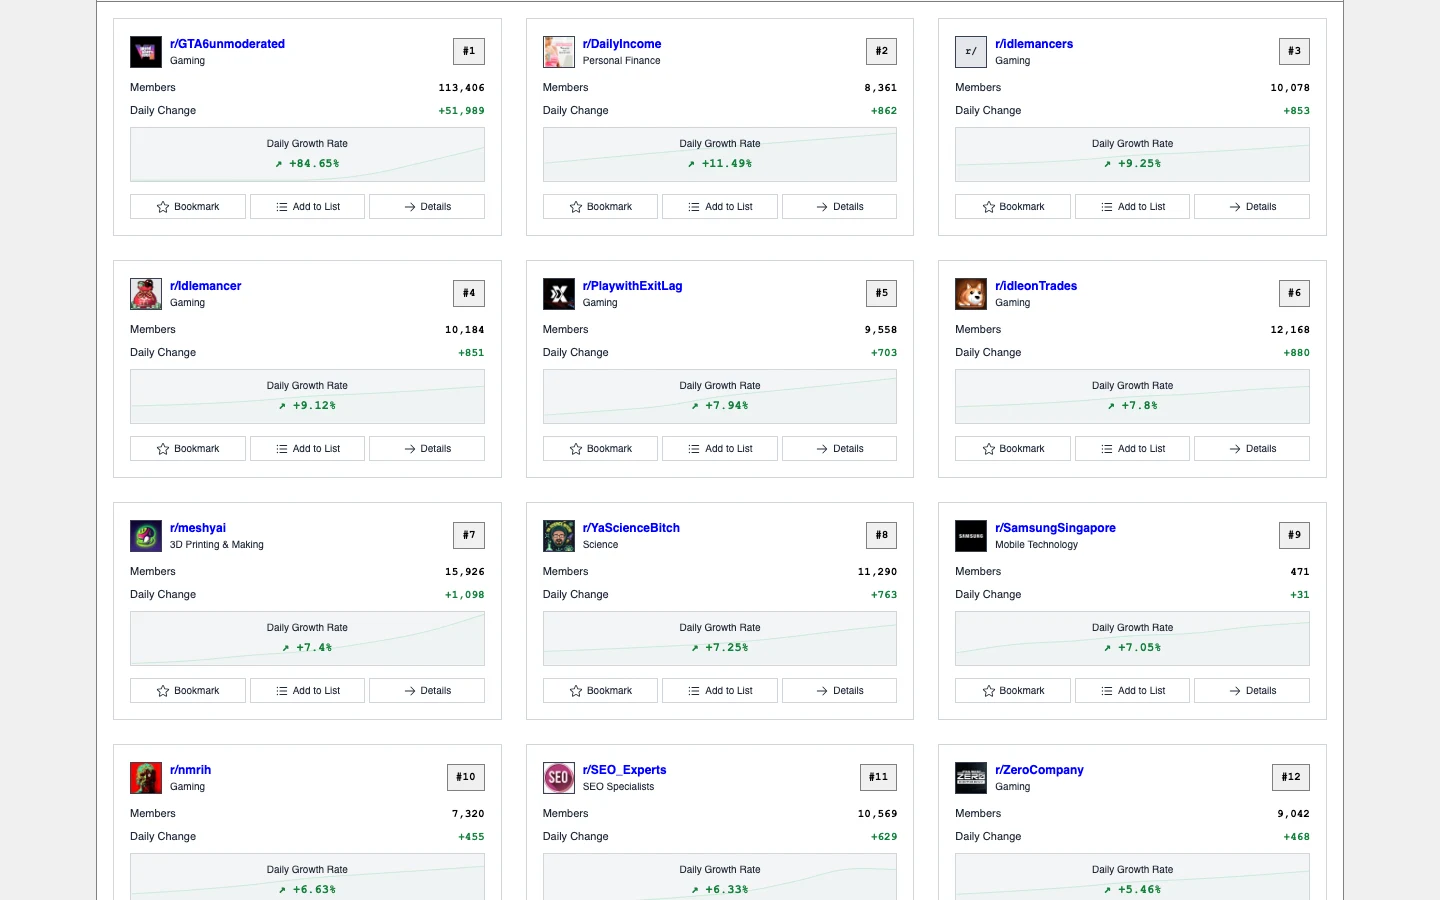Open Details for r/PlaywithExitLag
The width and height of the screenshot is (1440, 900).
(839, 448)
